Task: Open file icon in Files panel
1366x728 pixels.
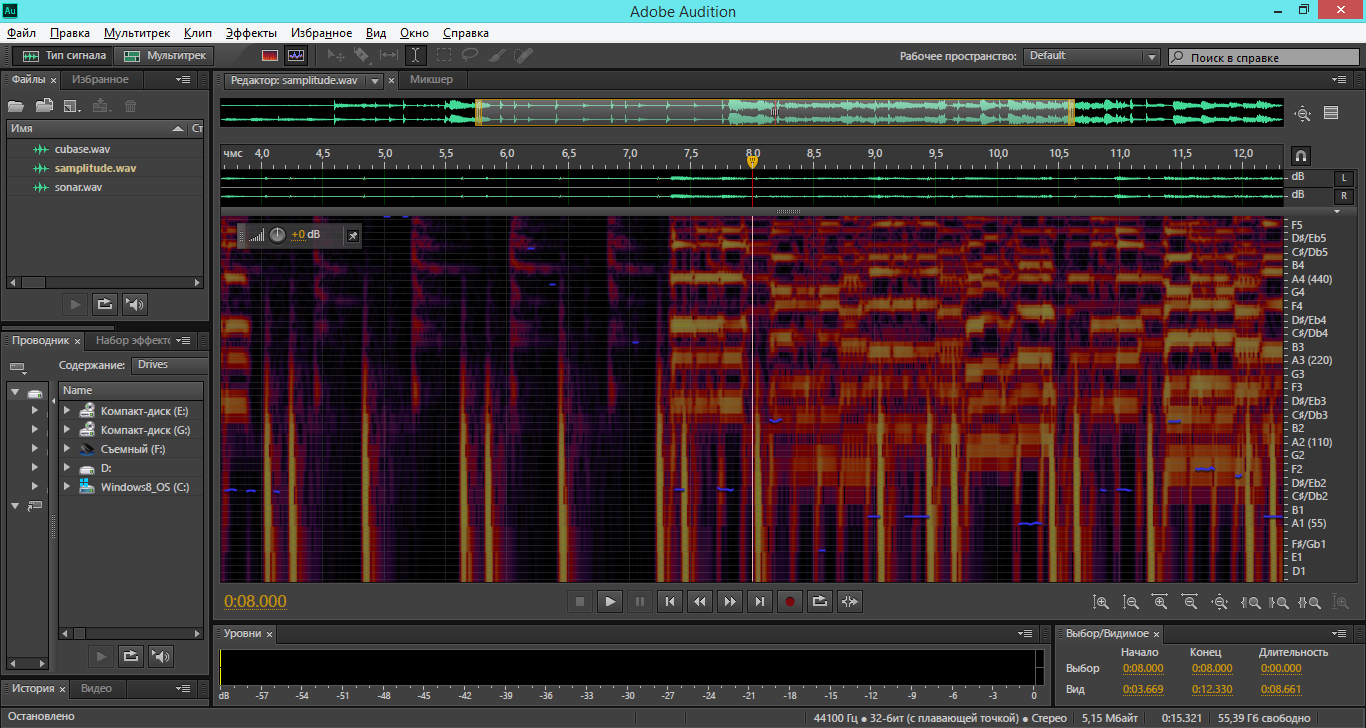Action: click(x=16, y=105)
